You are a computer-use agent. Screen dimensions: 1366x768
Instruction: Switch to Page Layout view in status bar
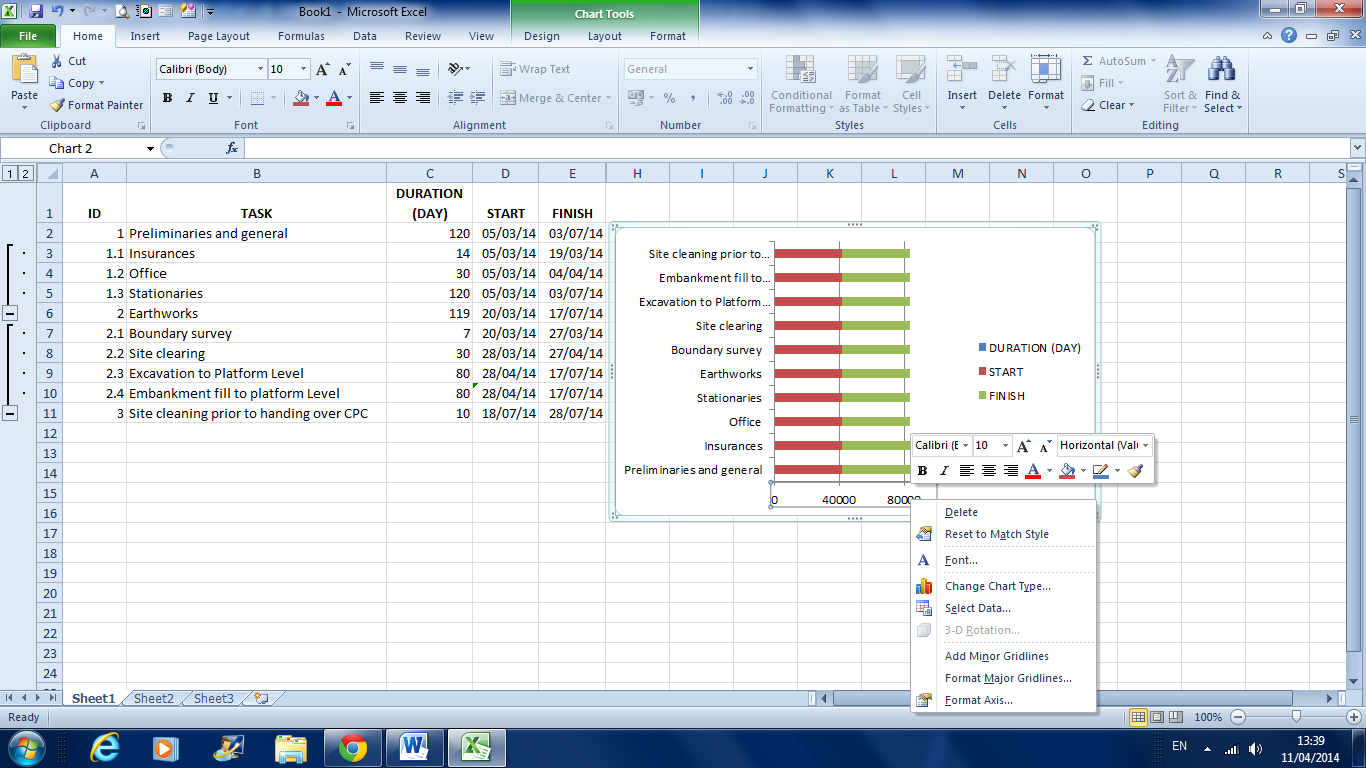coord(1158,717)
